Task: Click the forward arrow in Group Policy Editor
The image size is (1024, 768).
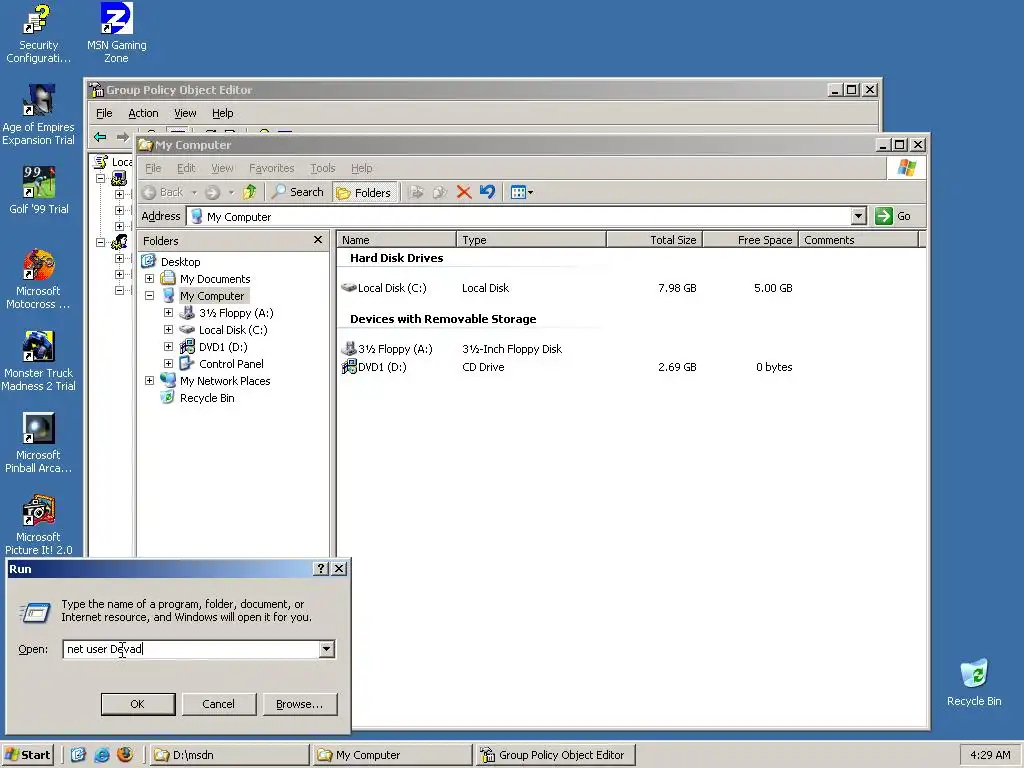Action: click(x=122, y=136)
